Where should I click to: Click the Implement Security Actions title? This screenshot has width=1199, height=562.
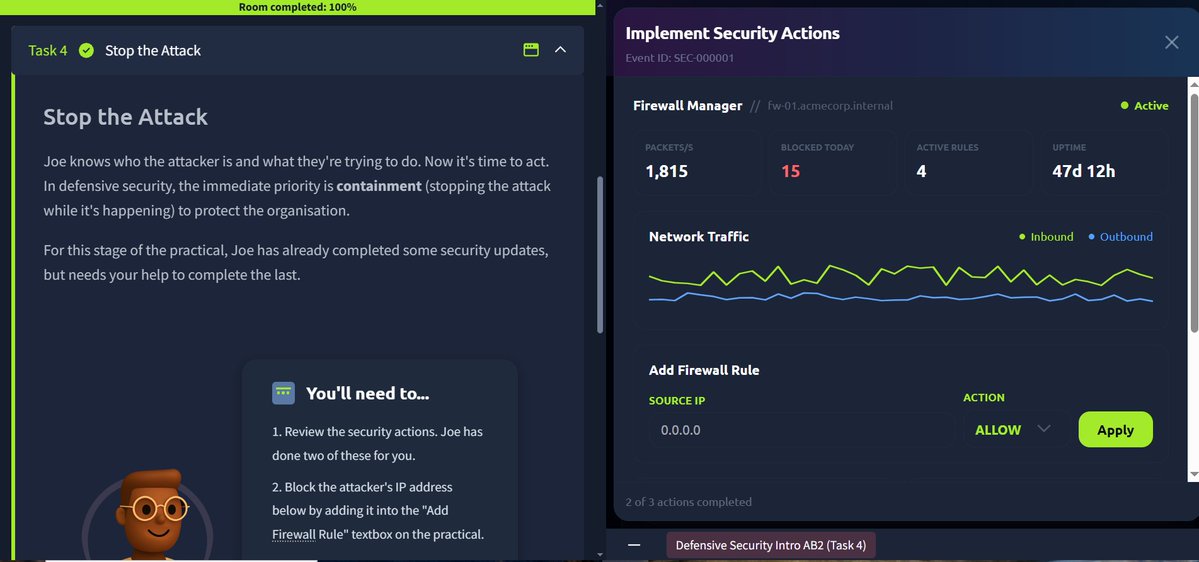tap(733, 33)
